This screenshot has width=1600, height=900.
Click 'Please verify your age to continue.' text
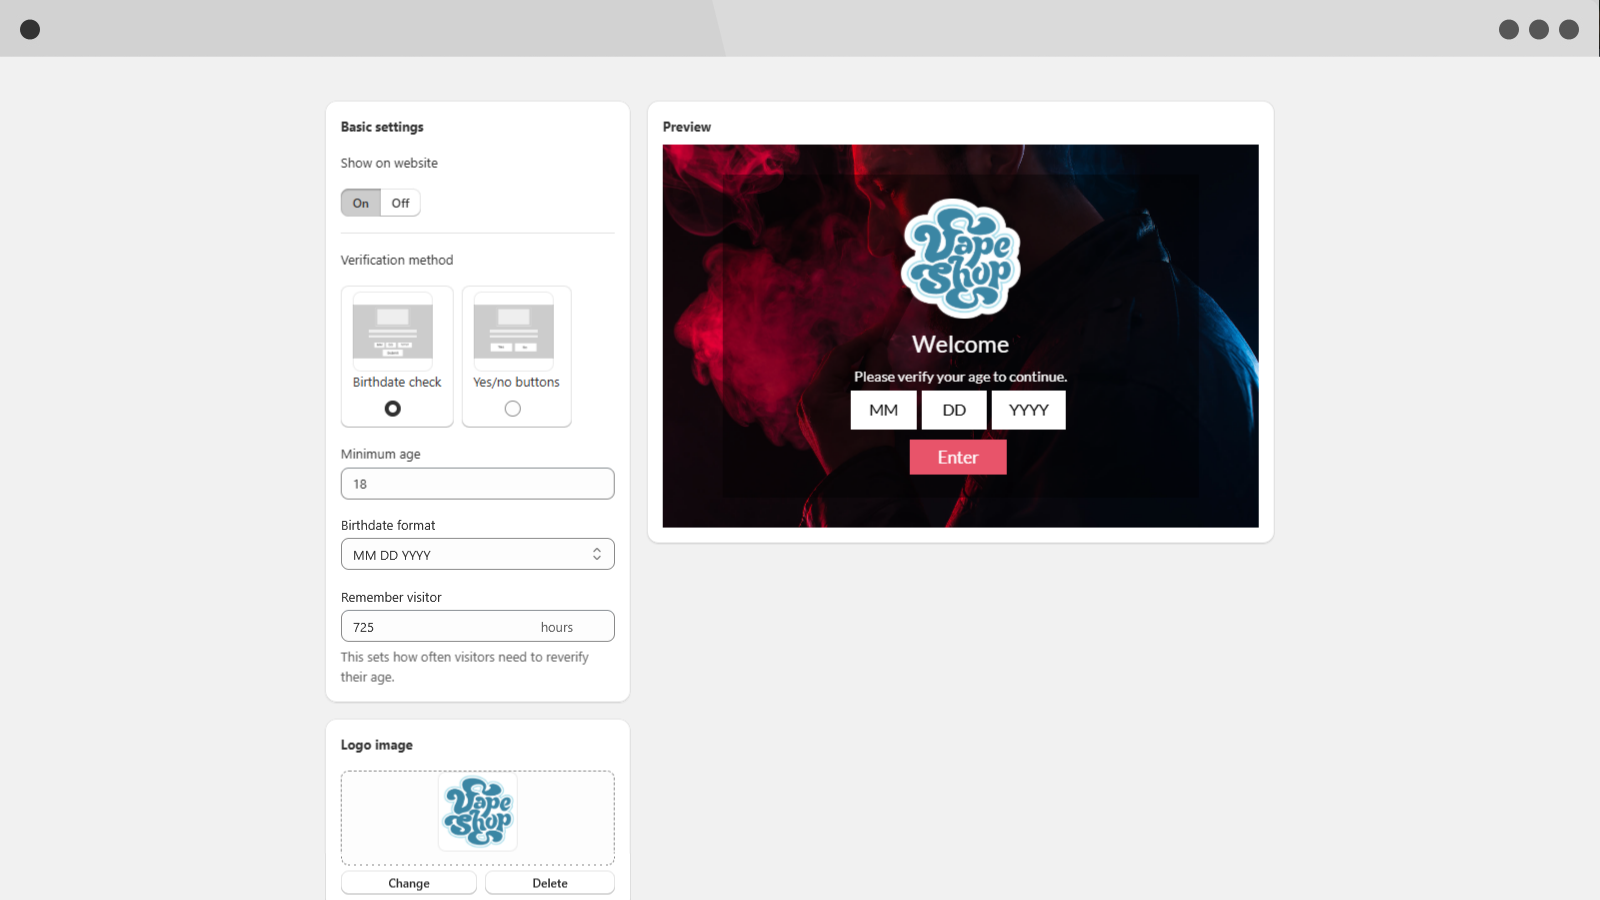click(961, 377)
